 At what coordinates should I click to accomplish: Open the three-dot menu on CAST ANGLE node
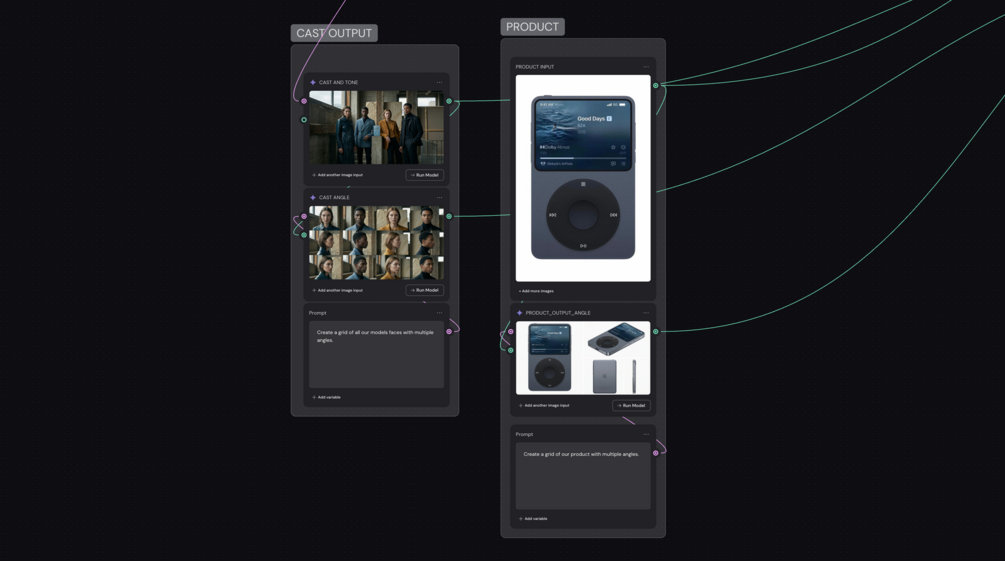439,197
